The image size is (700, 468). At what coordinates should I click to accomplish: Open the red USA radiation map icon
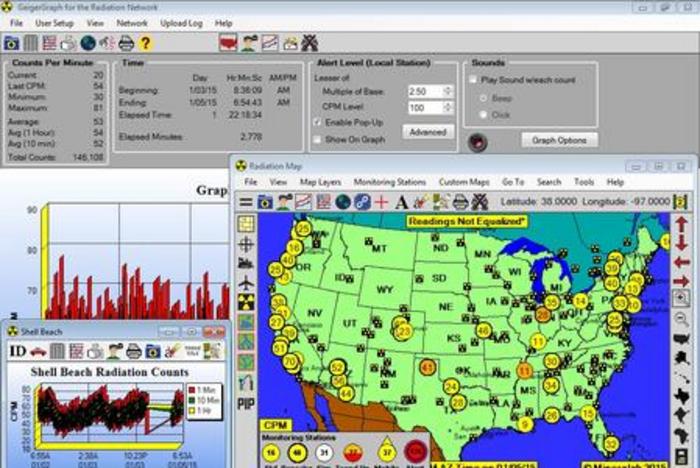[228, 43]
